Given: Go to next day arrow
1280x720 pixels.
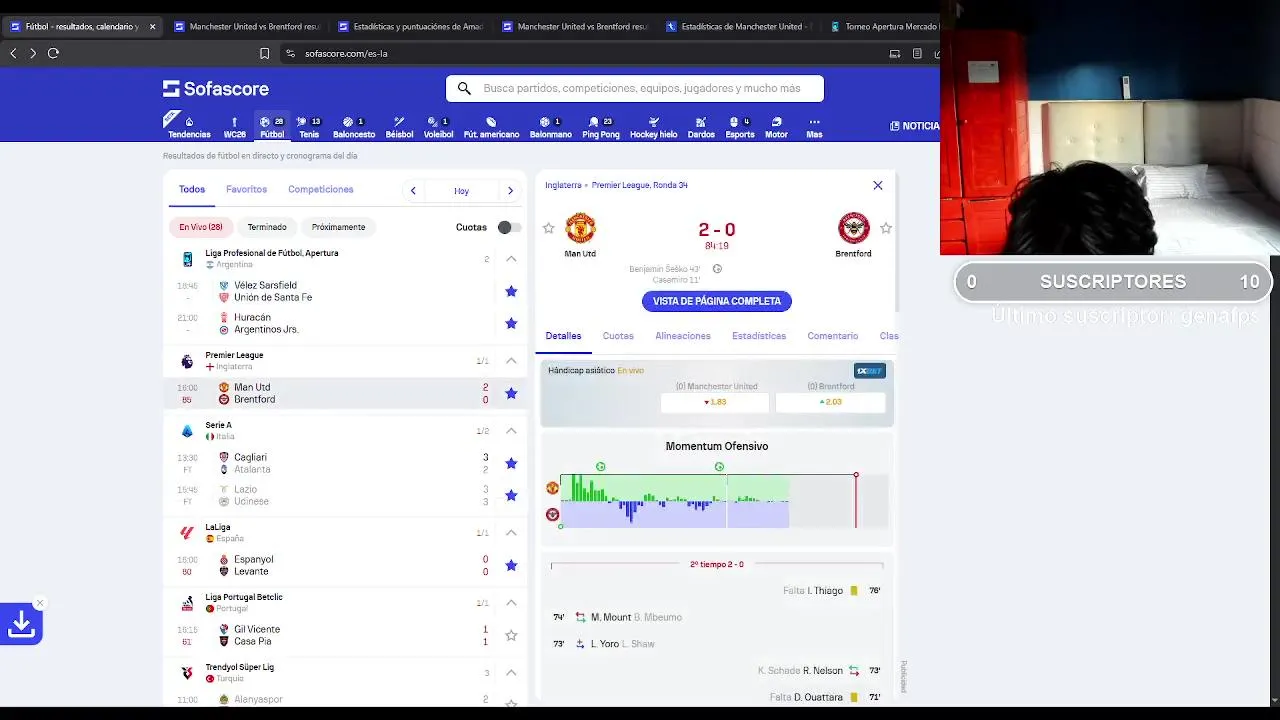Looking at the screenshot, I should point(510,190).
